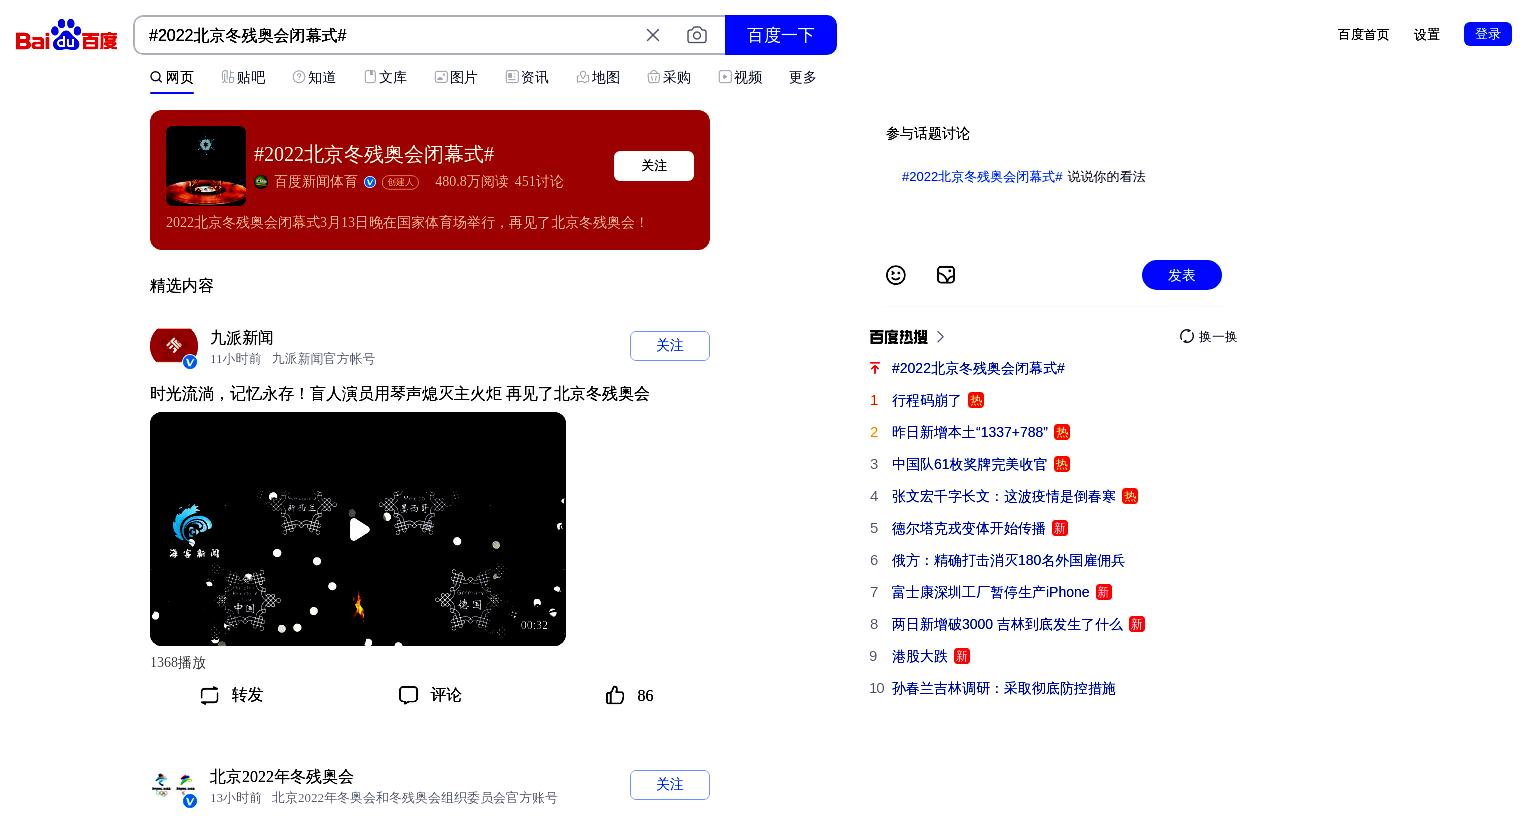Follow 北京2022年冬残奥会 with 关注
Image resolution: width=1536 pixels, height=824 pixels.
[670, 785]
